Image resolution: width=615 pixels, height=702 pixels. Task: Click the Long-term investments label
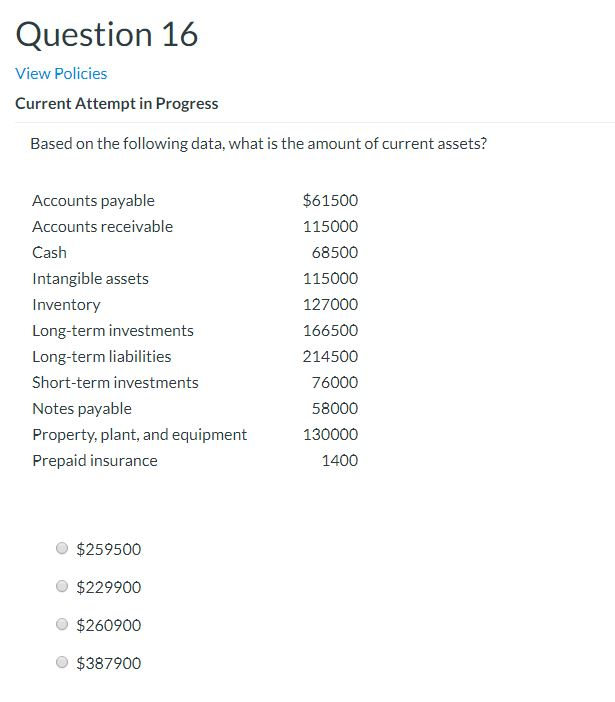(113, 331)
